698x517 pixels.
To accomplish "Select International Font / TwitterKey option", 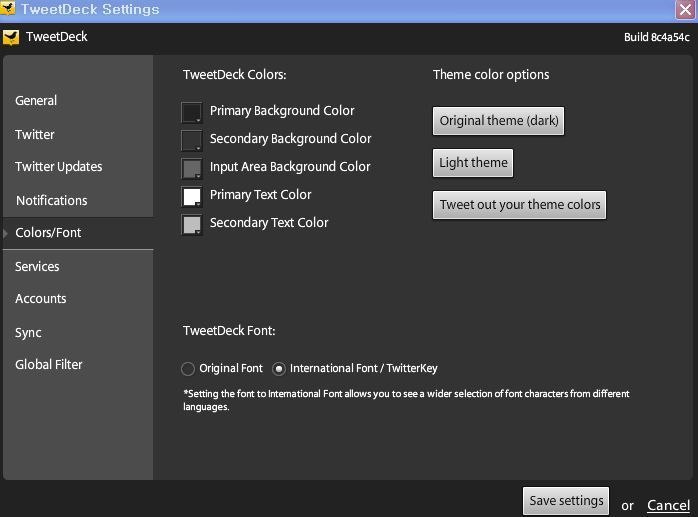I will (x=279, y=369).
